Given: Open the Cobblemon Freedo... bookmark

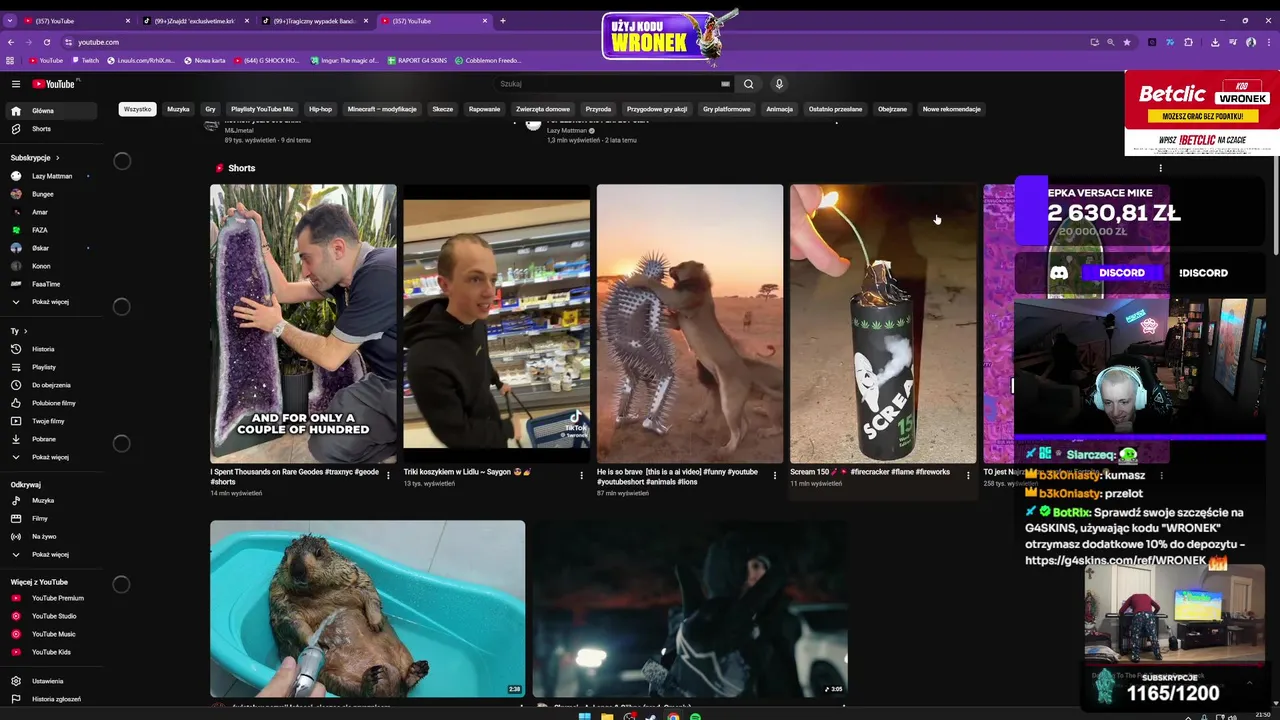Looking at the screenshot, I should 487,60.
